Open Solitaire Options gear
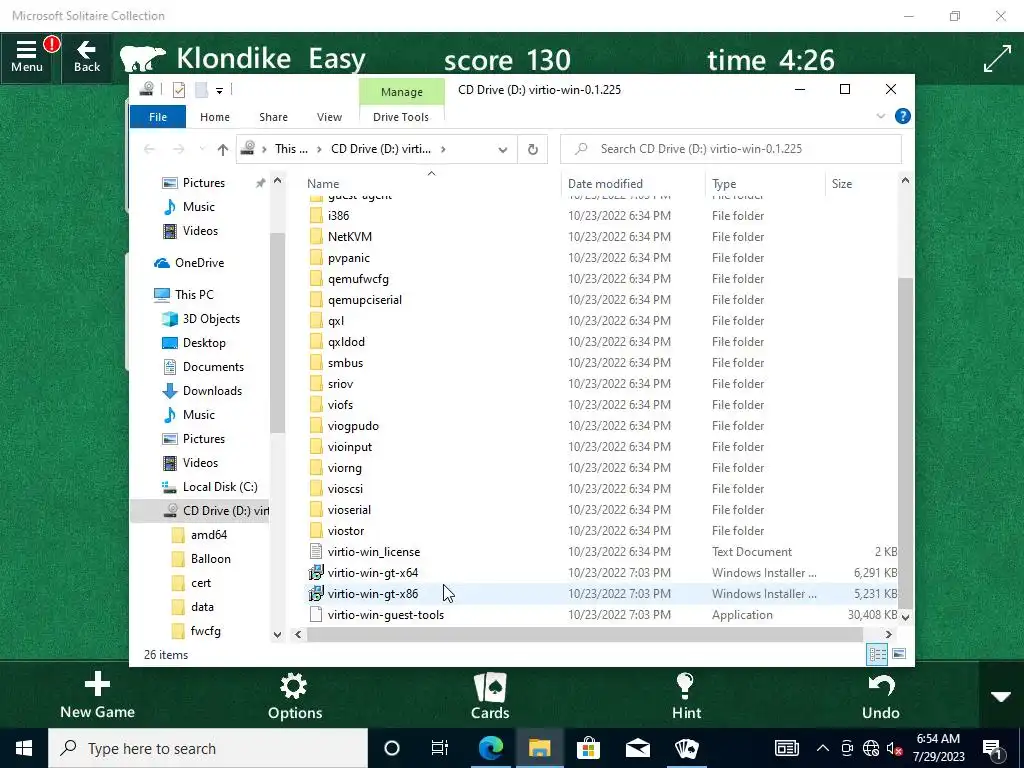 (295, 696)
